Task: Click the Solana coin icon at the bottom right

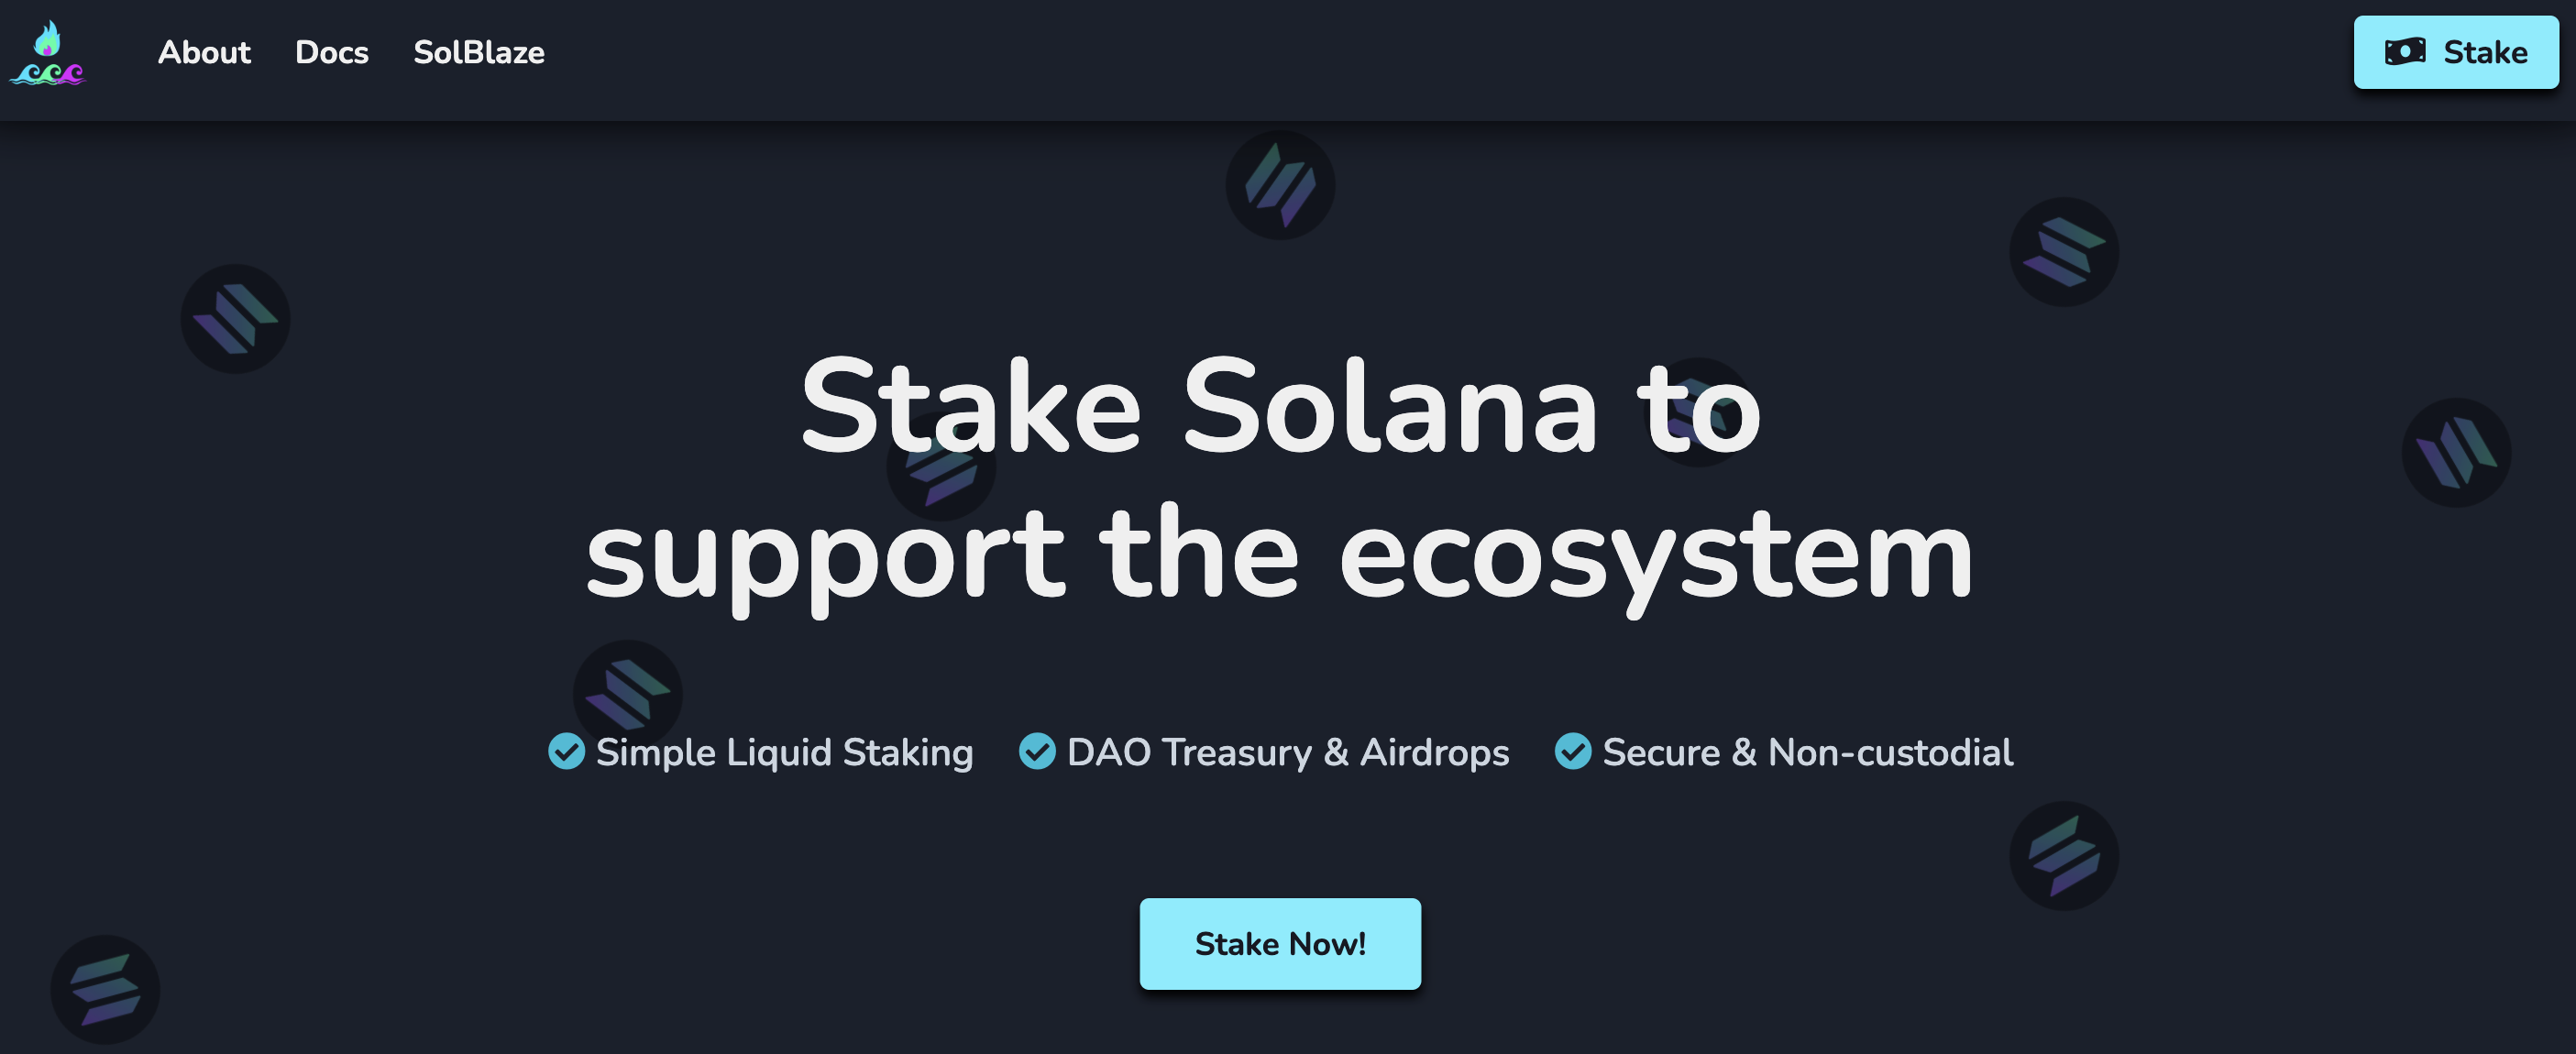Action: (2063, 857)
